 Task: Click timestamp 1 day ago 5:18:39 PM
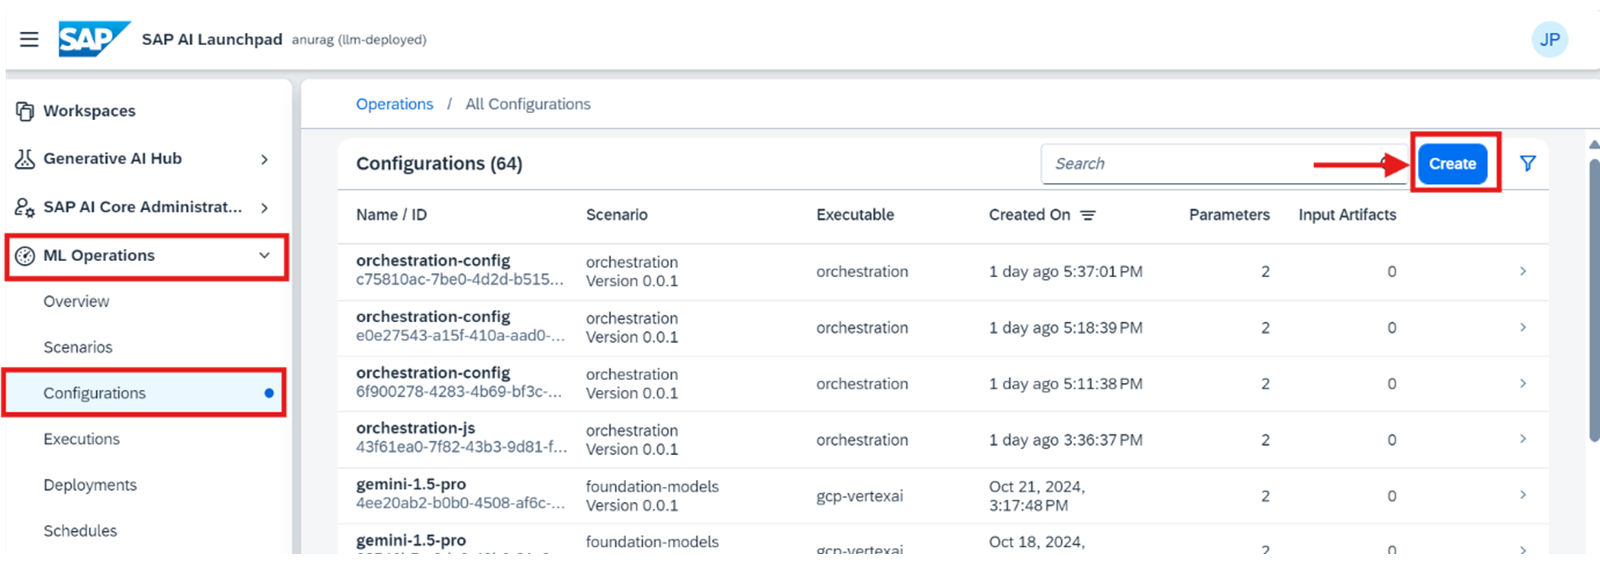coord(1065,328)
